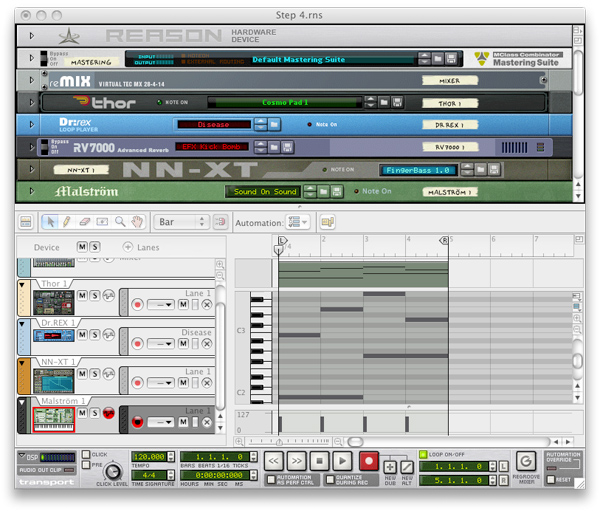Unfold the Mastering combinator device
This screenshot has width=600, height=511.
(x=32, y=58)
